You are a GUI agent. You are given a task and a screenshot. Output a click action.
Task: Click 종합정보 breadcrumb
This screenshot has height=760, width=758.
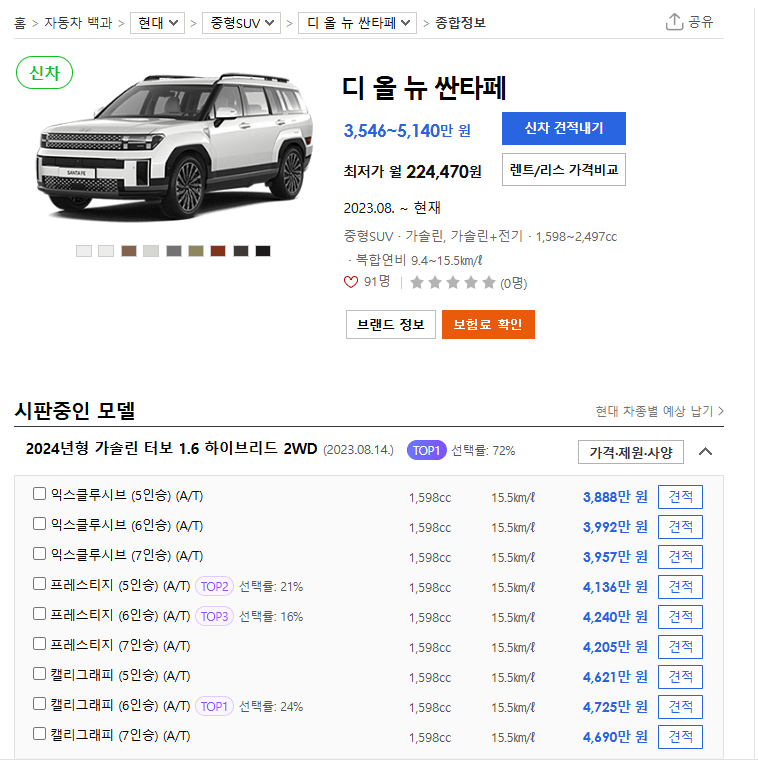[460, 23]
